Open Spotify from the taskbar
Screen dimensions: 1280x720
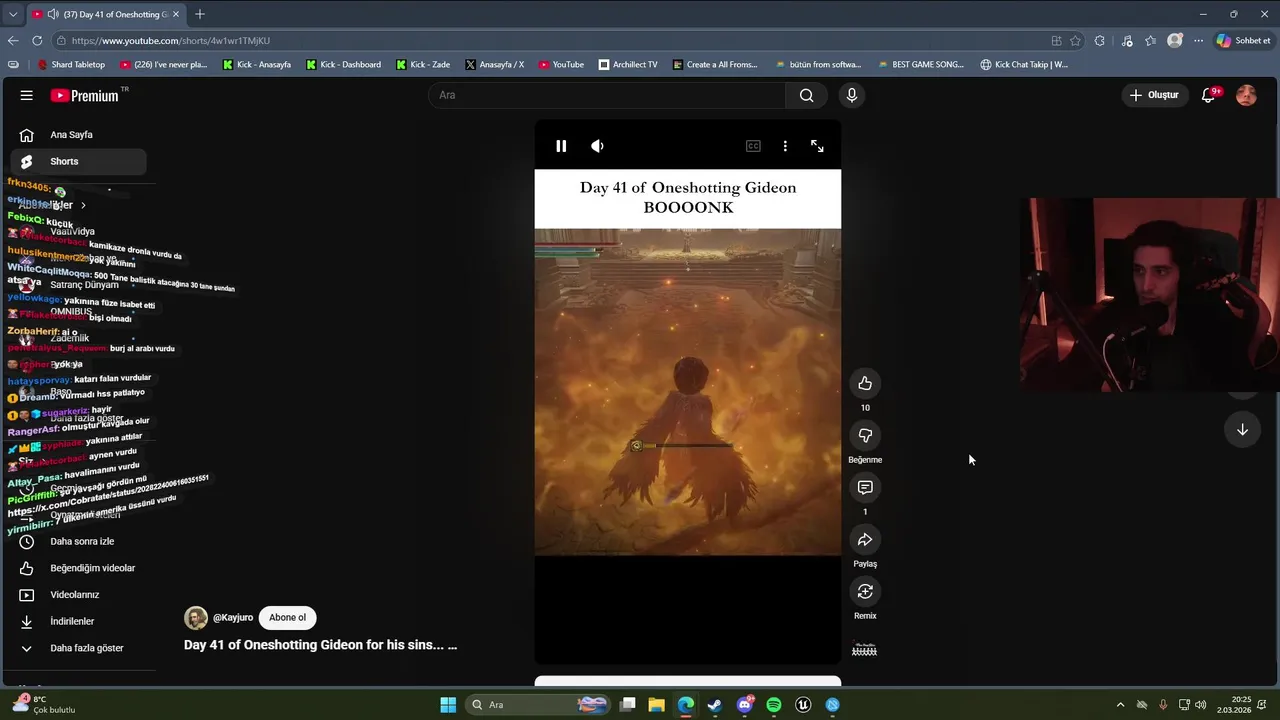pyautogui.click(x=773, y=705)
